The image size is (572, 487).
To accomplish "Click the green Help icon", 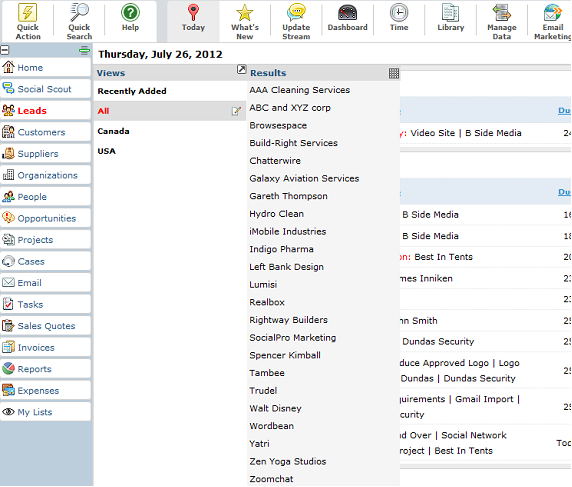I will (x=130, y=12).
